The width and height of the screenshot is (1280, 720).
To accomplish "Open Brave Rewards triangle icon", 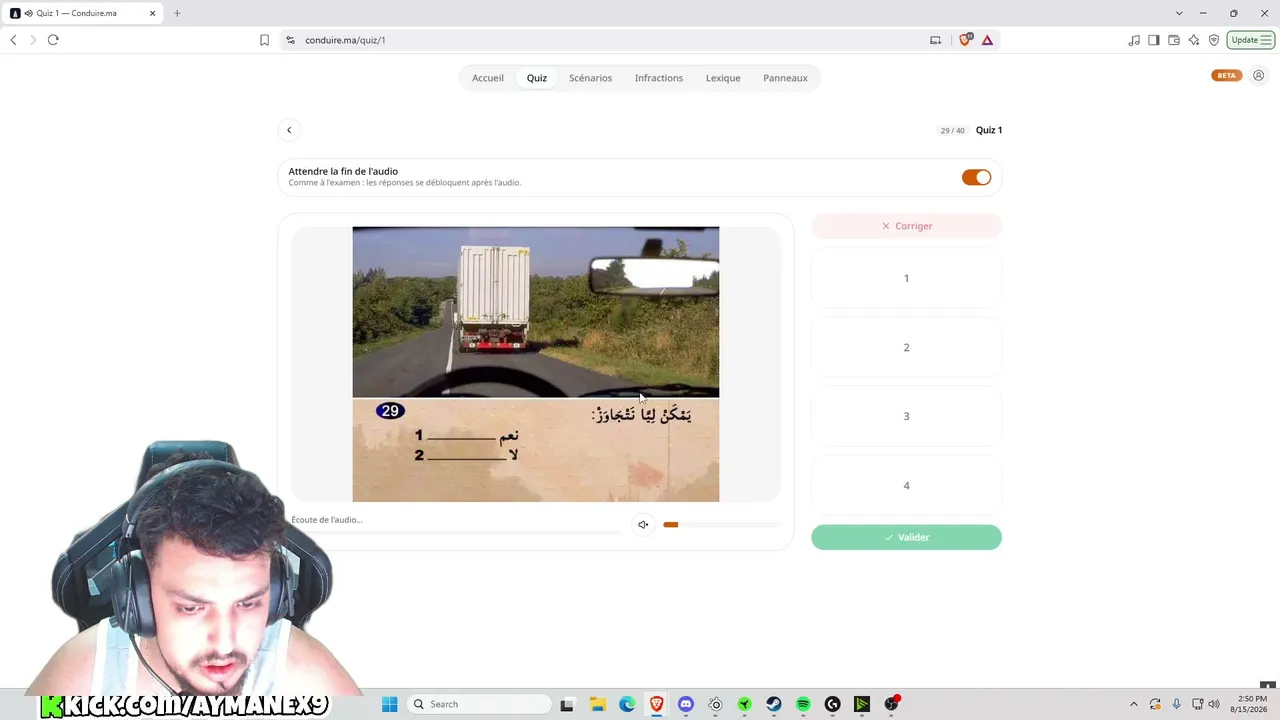I will click(987, 40).
